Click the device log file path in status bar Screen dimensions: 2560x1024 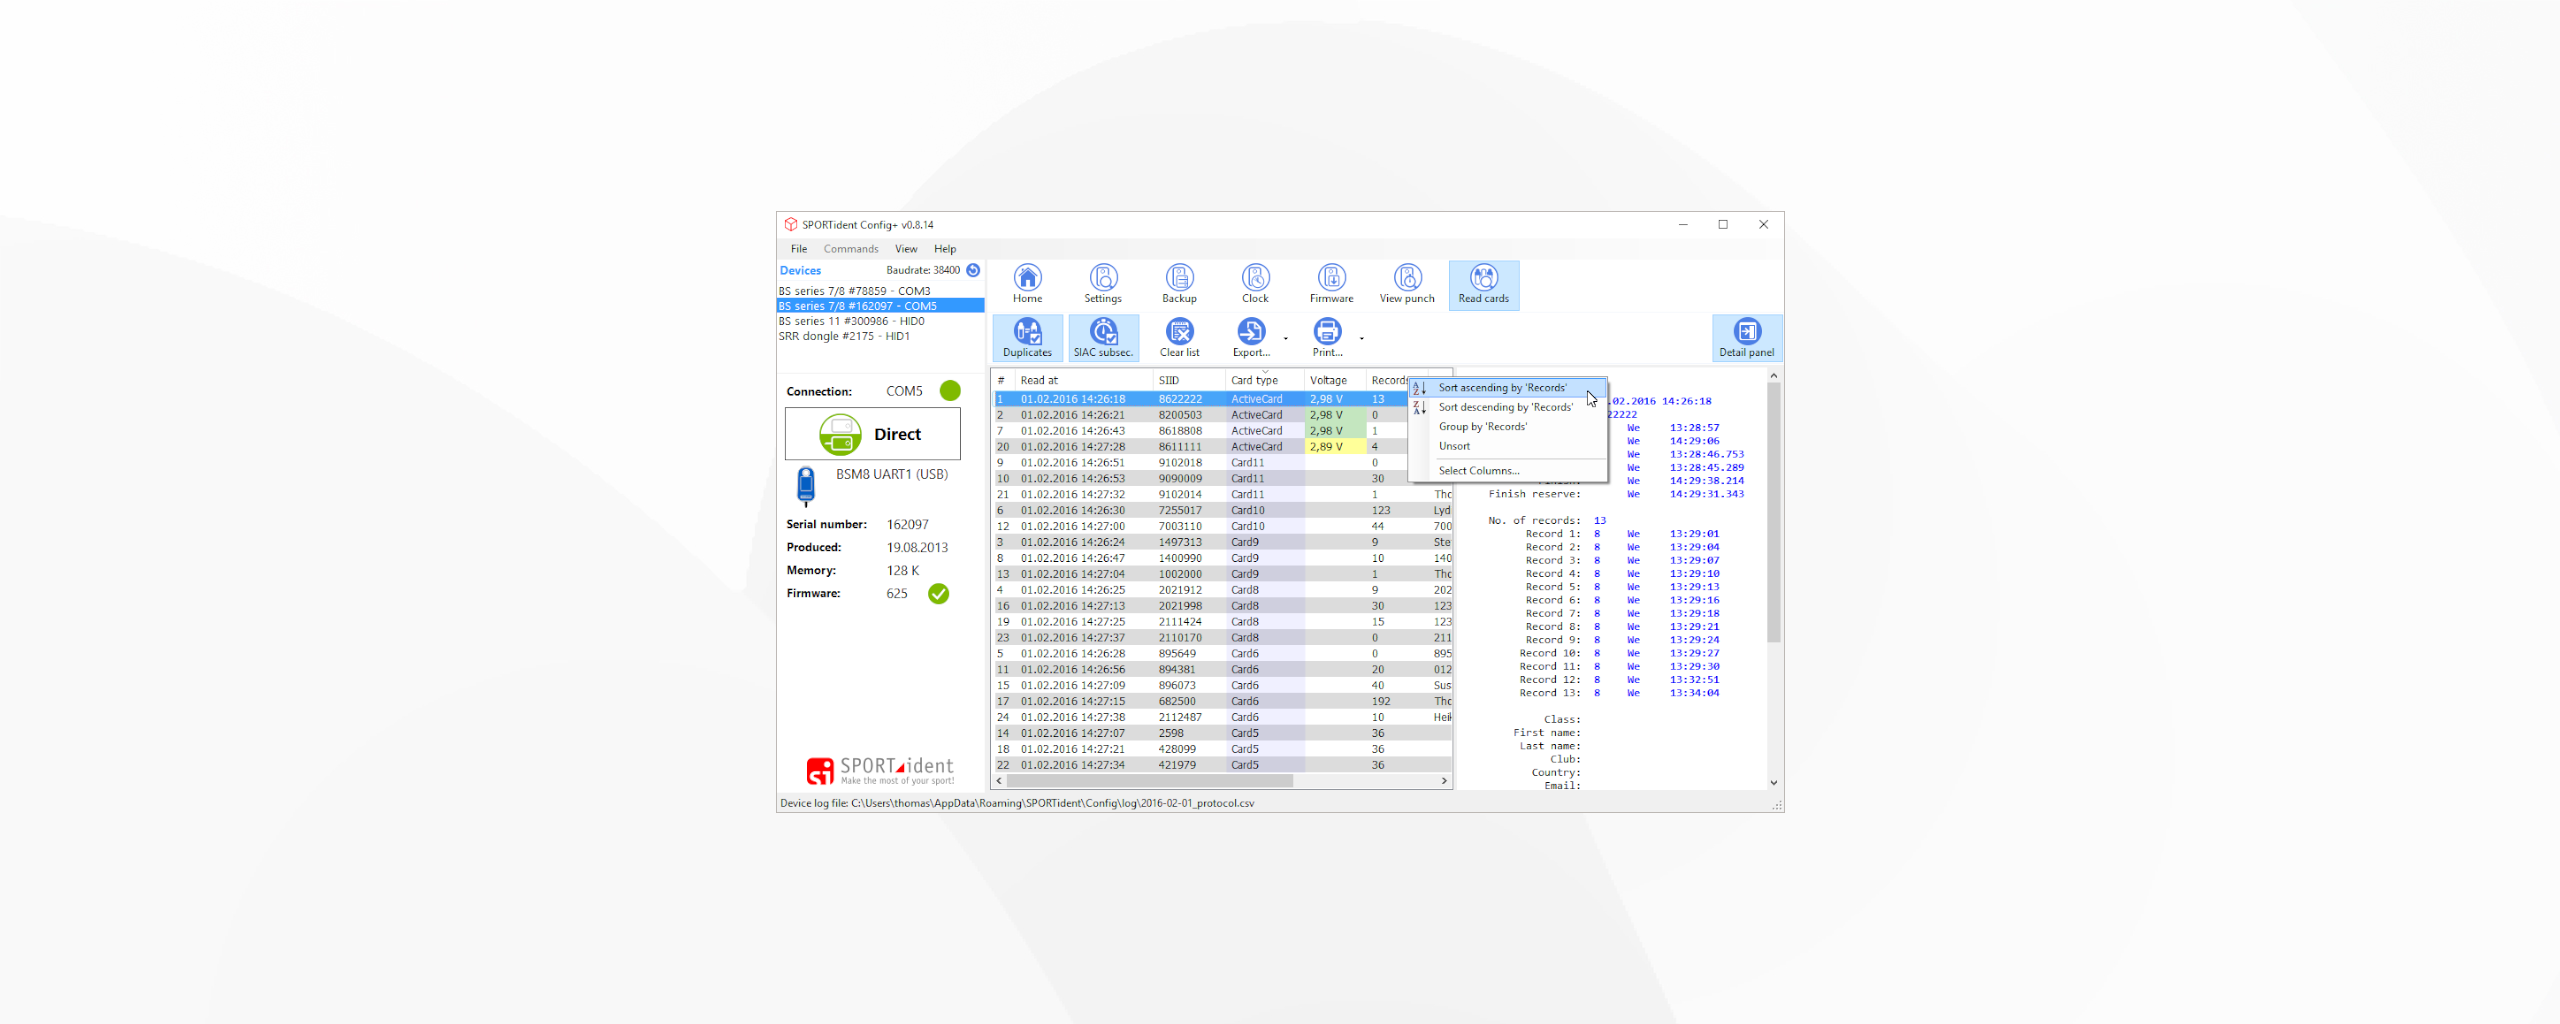point(1017,803)
